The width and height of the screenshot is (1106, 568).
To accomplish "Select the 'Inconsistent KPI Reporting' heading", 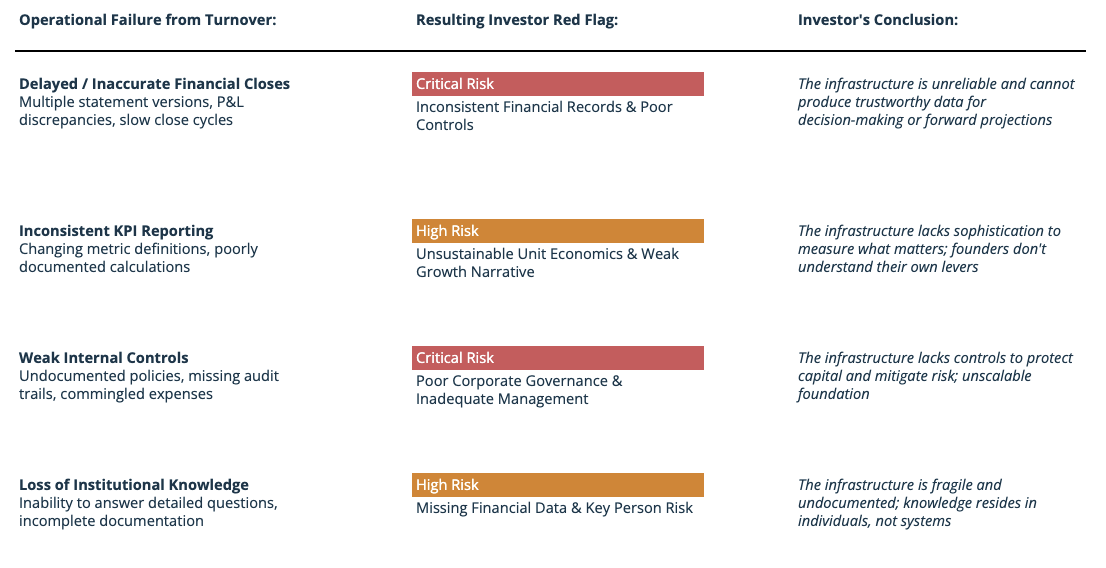I will coord(117,231).
